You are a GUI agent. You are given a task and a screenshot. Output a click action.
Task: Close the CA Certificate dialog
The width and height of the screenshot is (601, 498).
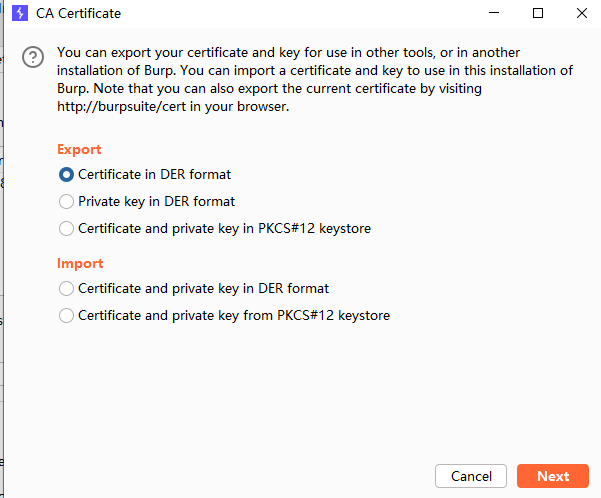pyautogui.click(x=583, y=13)
